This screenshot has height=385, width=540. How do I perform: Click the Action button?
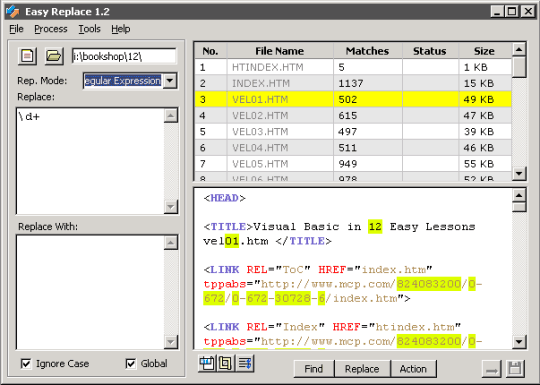tap(413, 369)
